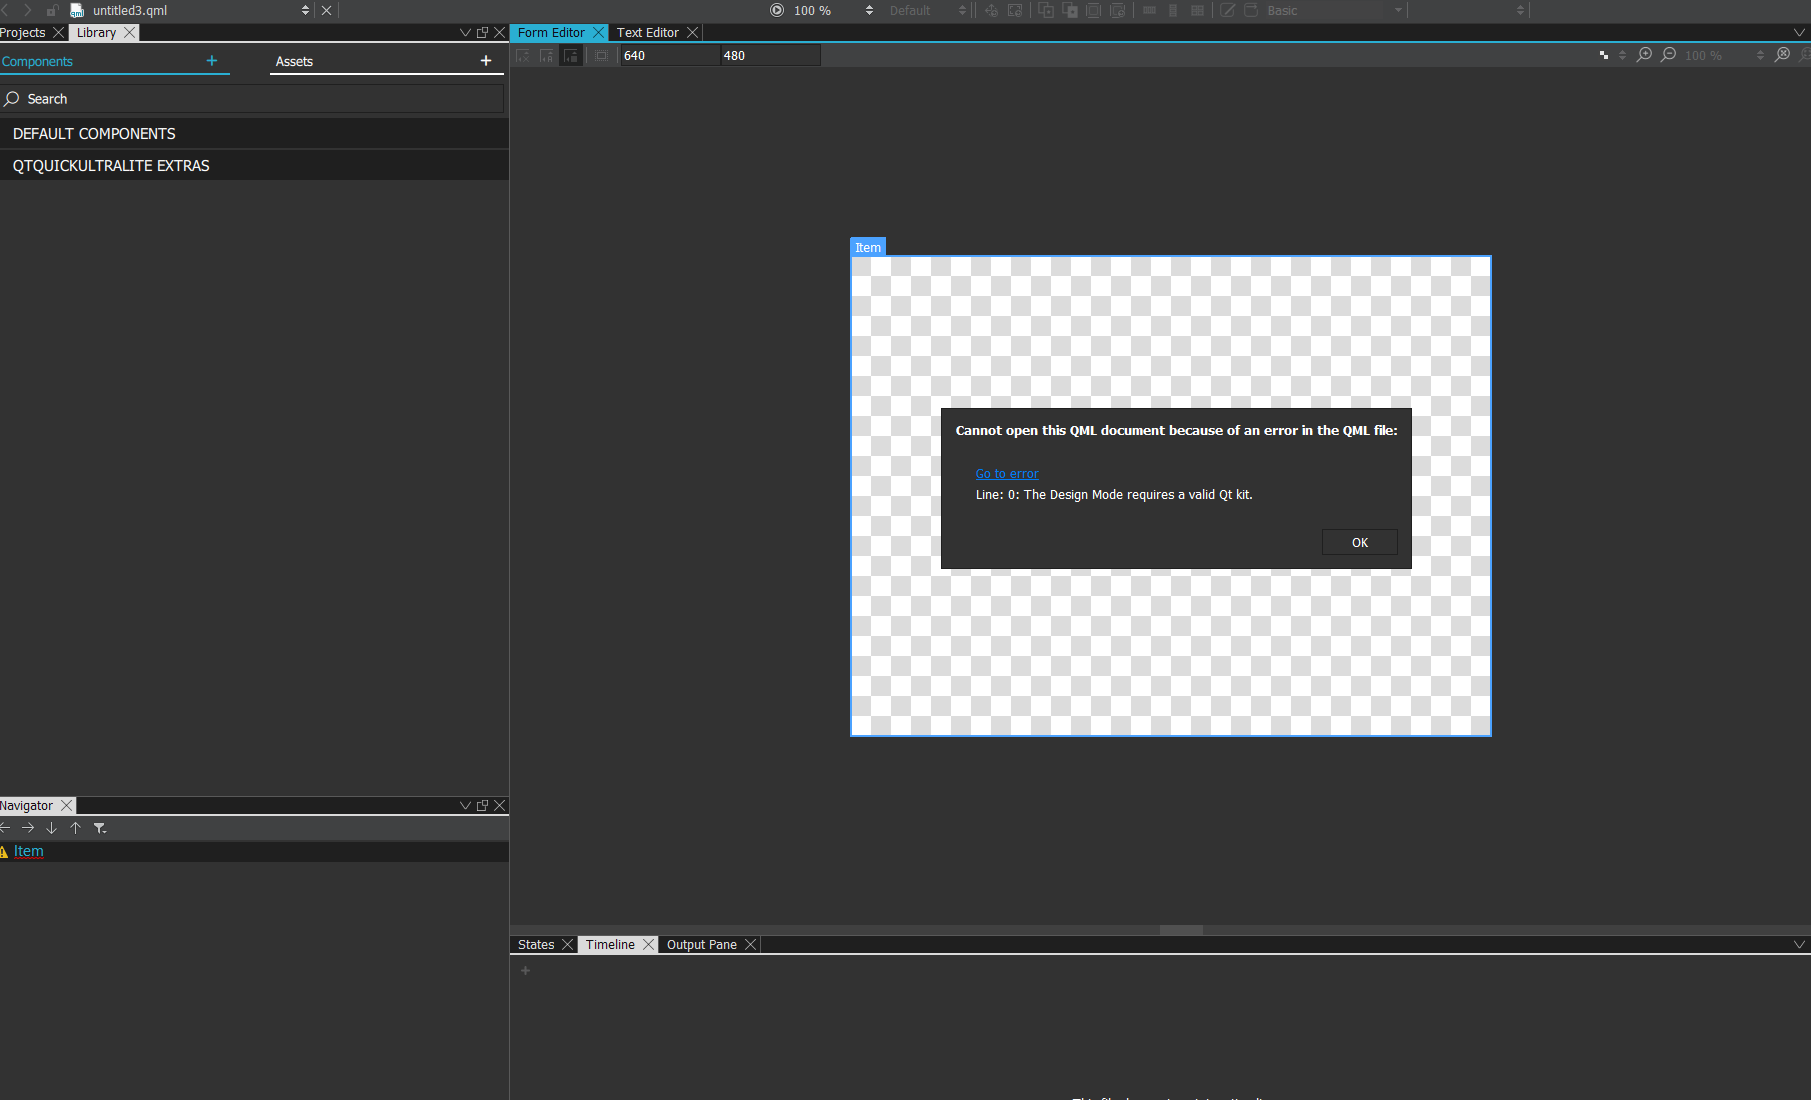This screenshot has width=1811, height=1100.
Task: Toggle the highlighted snapping-without-anchors button
Action: point(570,56)
